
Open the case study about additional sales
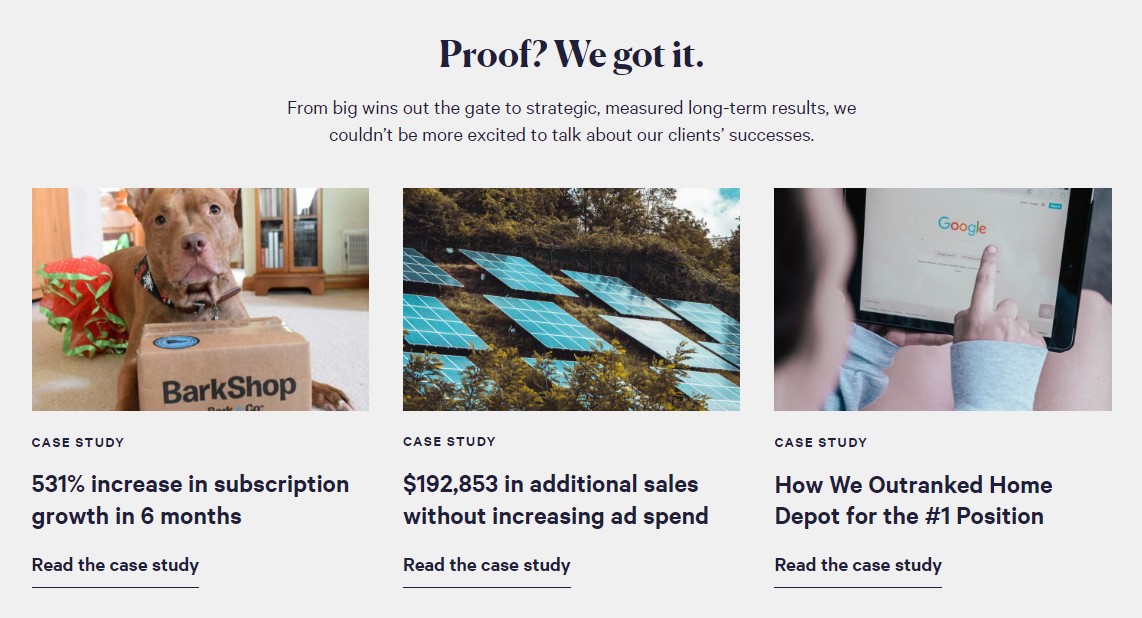coord(486,565)
